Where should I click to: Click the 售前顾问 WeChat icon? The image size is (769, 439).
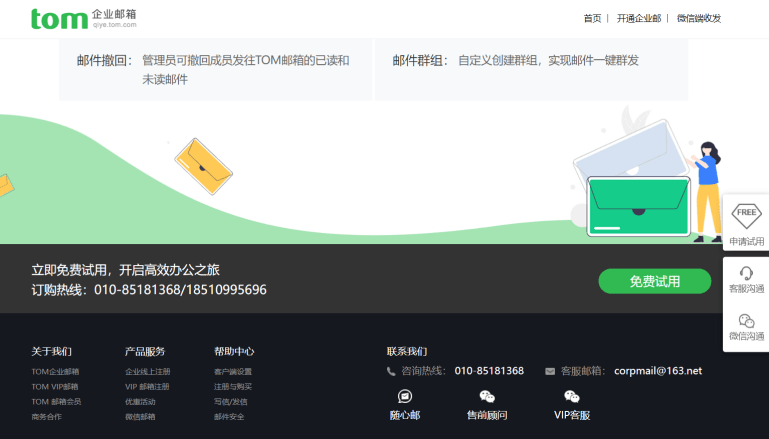tap(487, 397)
